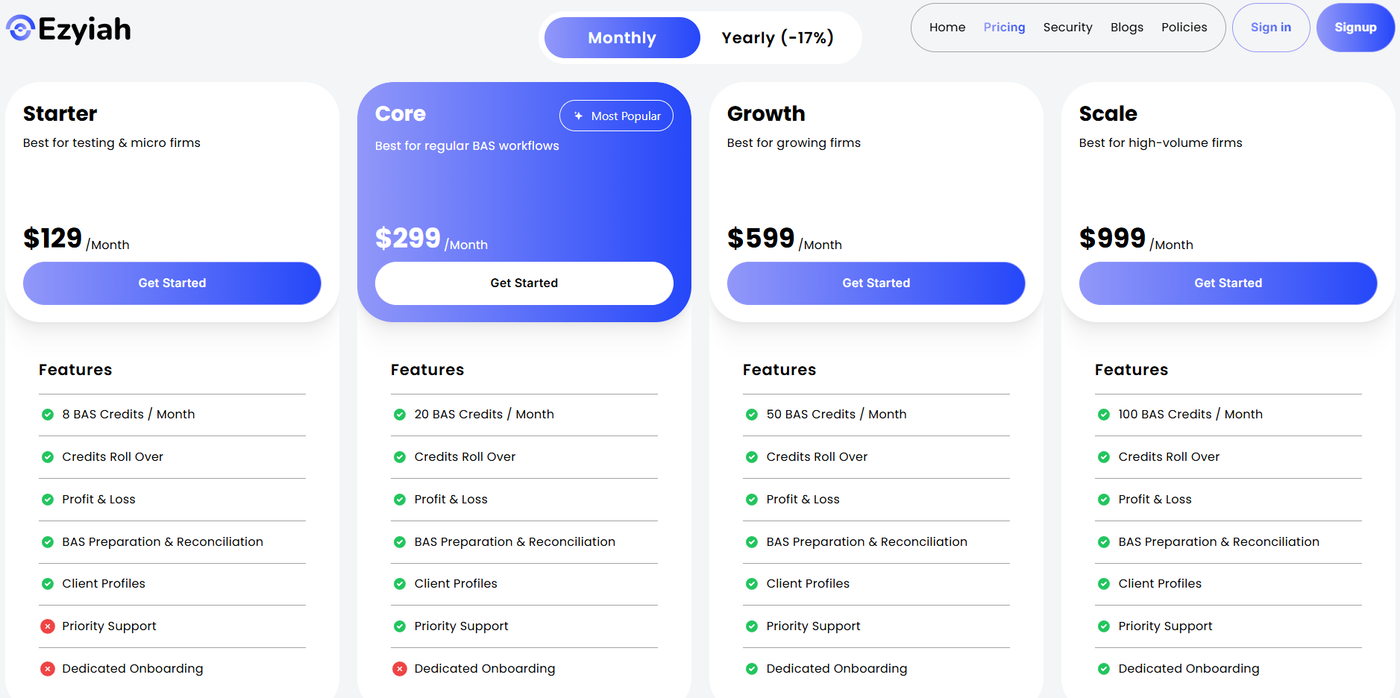Click green check beside 100 BAS Credits
1400x698 pixels.
pyautogui.click(x=1103, y=414)
